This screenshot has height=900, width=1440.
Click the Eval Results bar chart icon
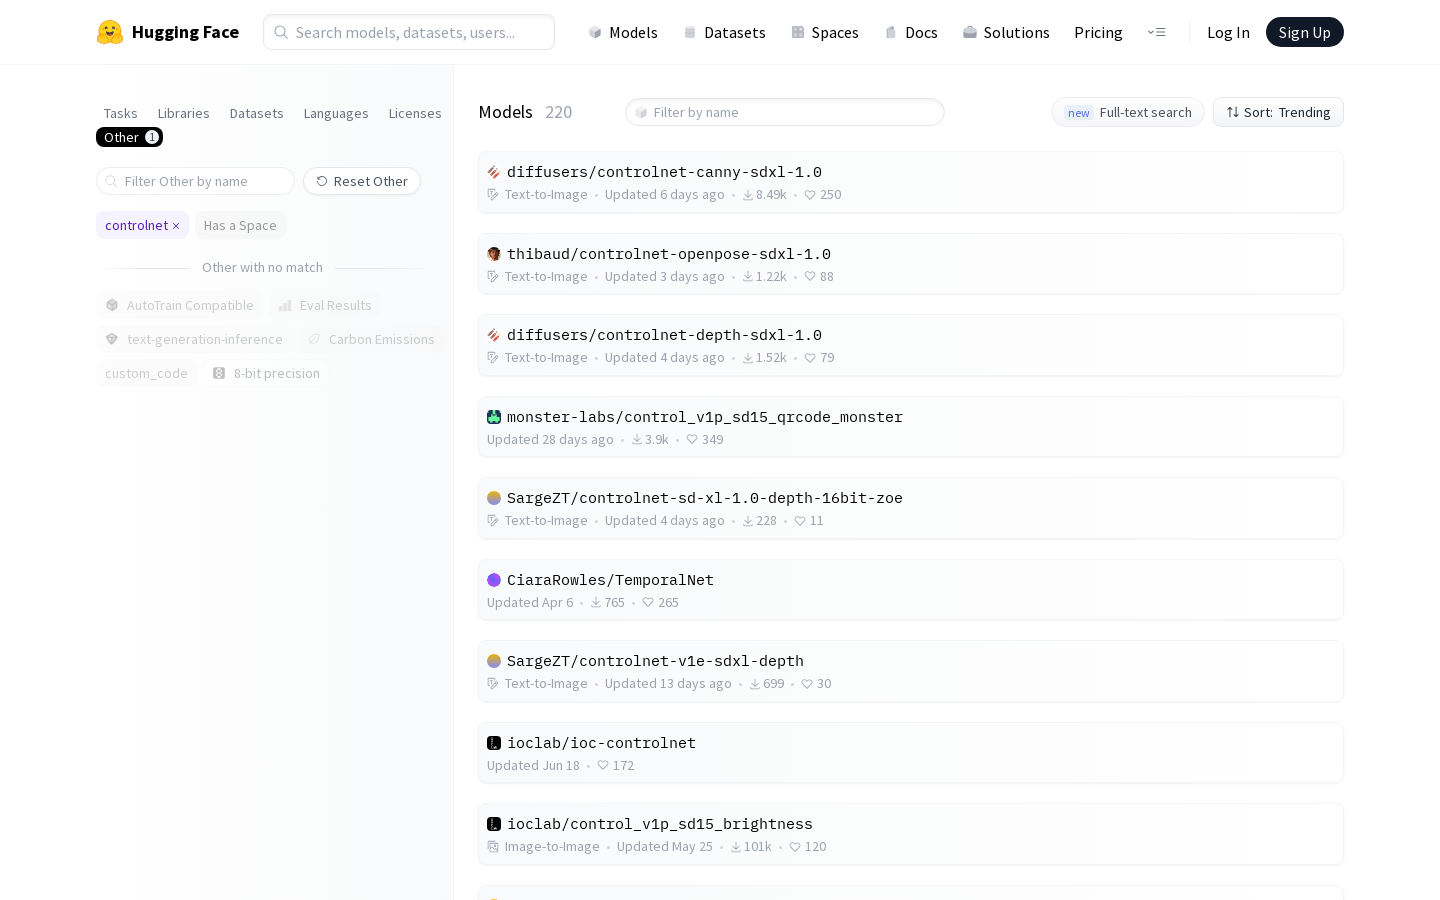[285, 305]
